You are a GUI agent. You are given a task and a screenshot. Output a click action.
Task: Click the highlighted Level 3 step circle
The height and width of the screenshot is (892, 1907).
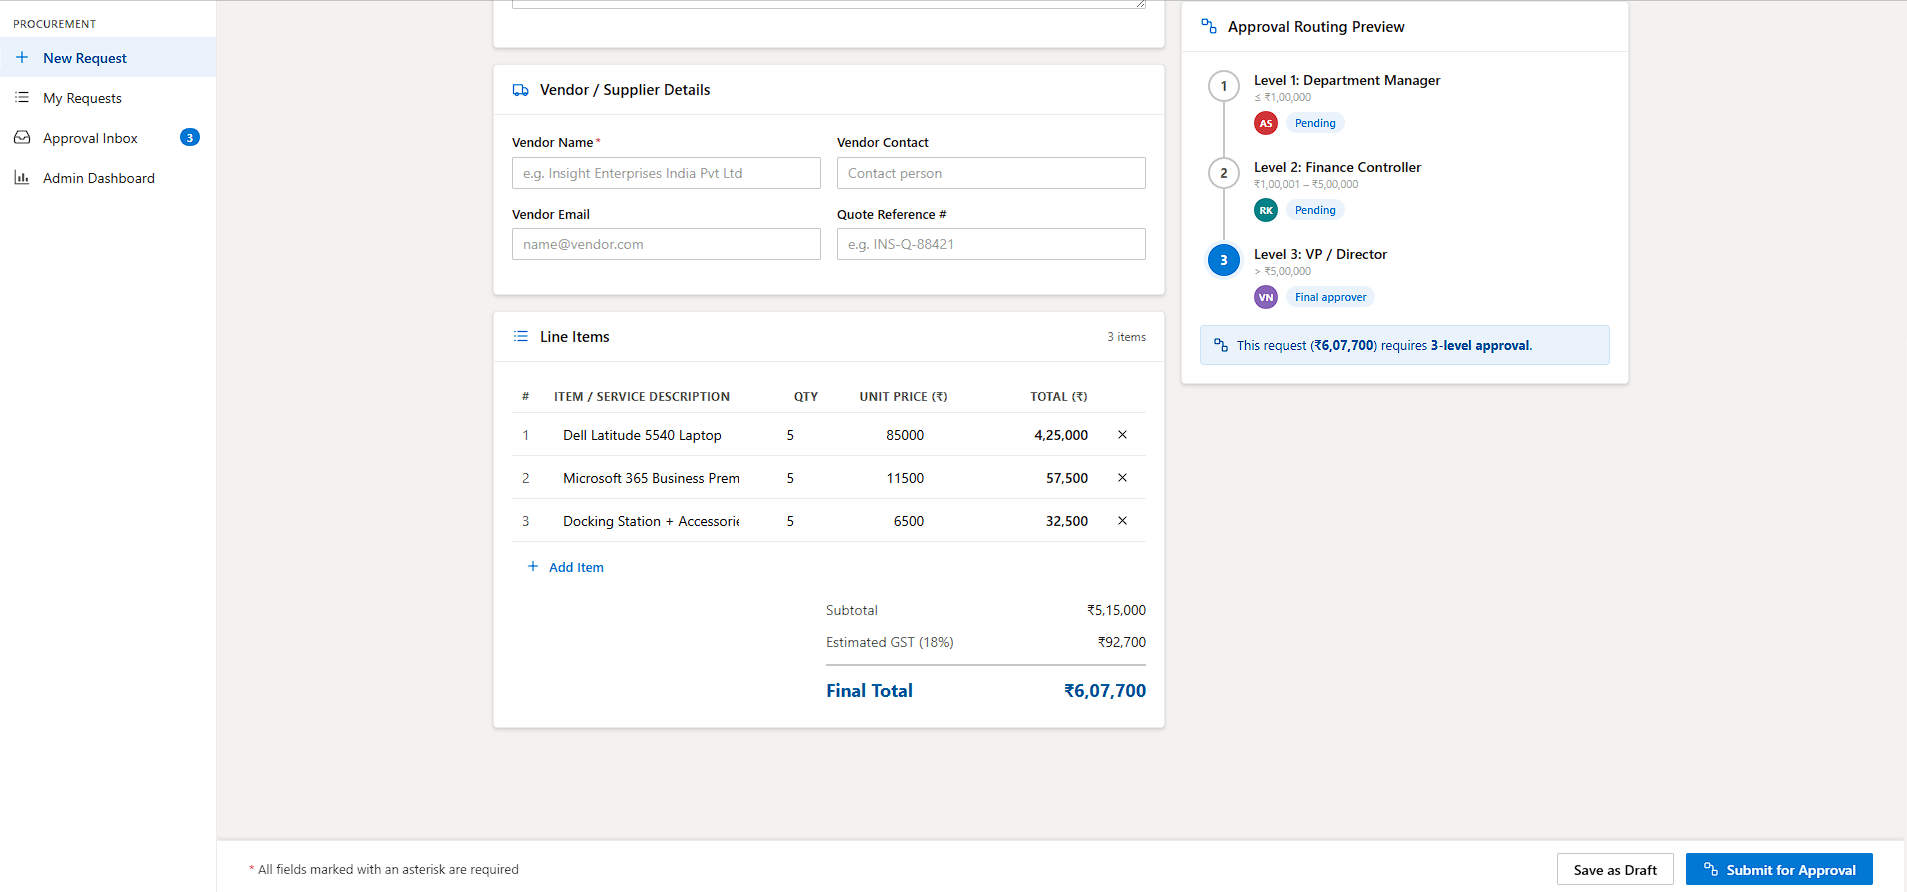tap(1224, 260)
